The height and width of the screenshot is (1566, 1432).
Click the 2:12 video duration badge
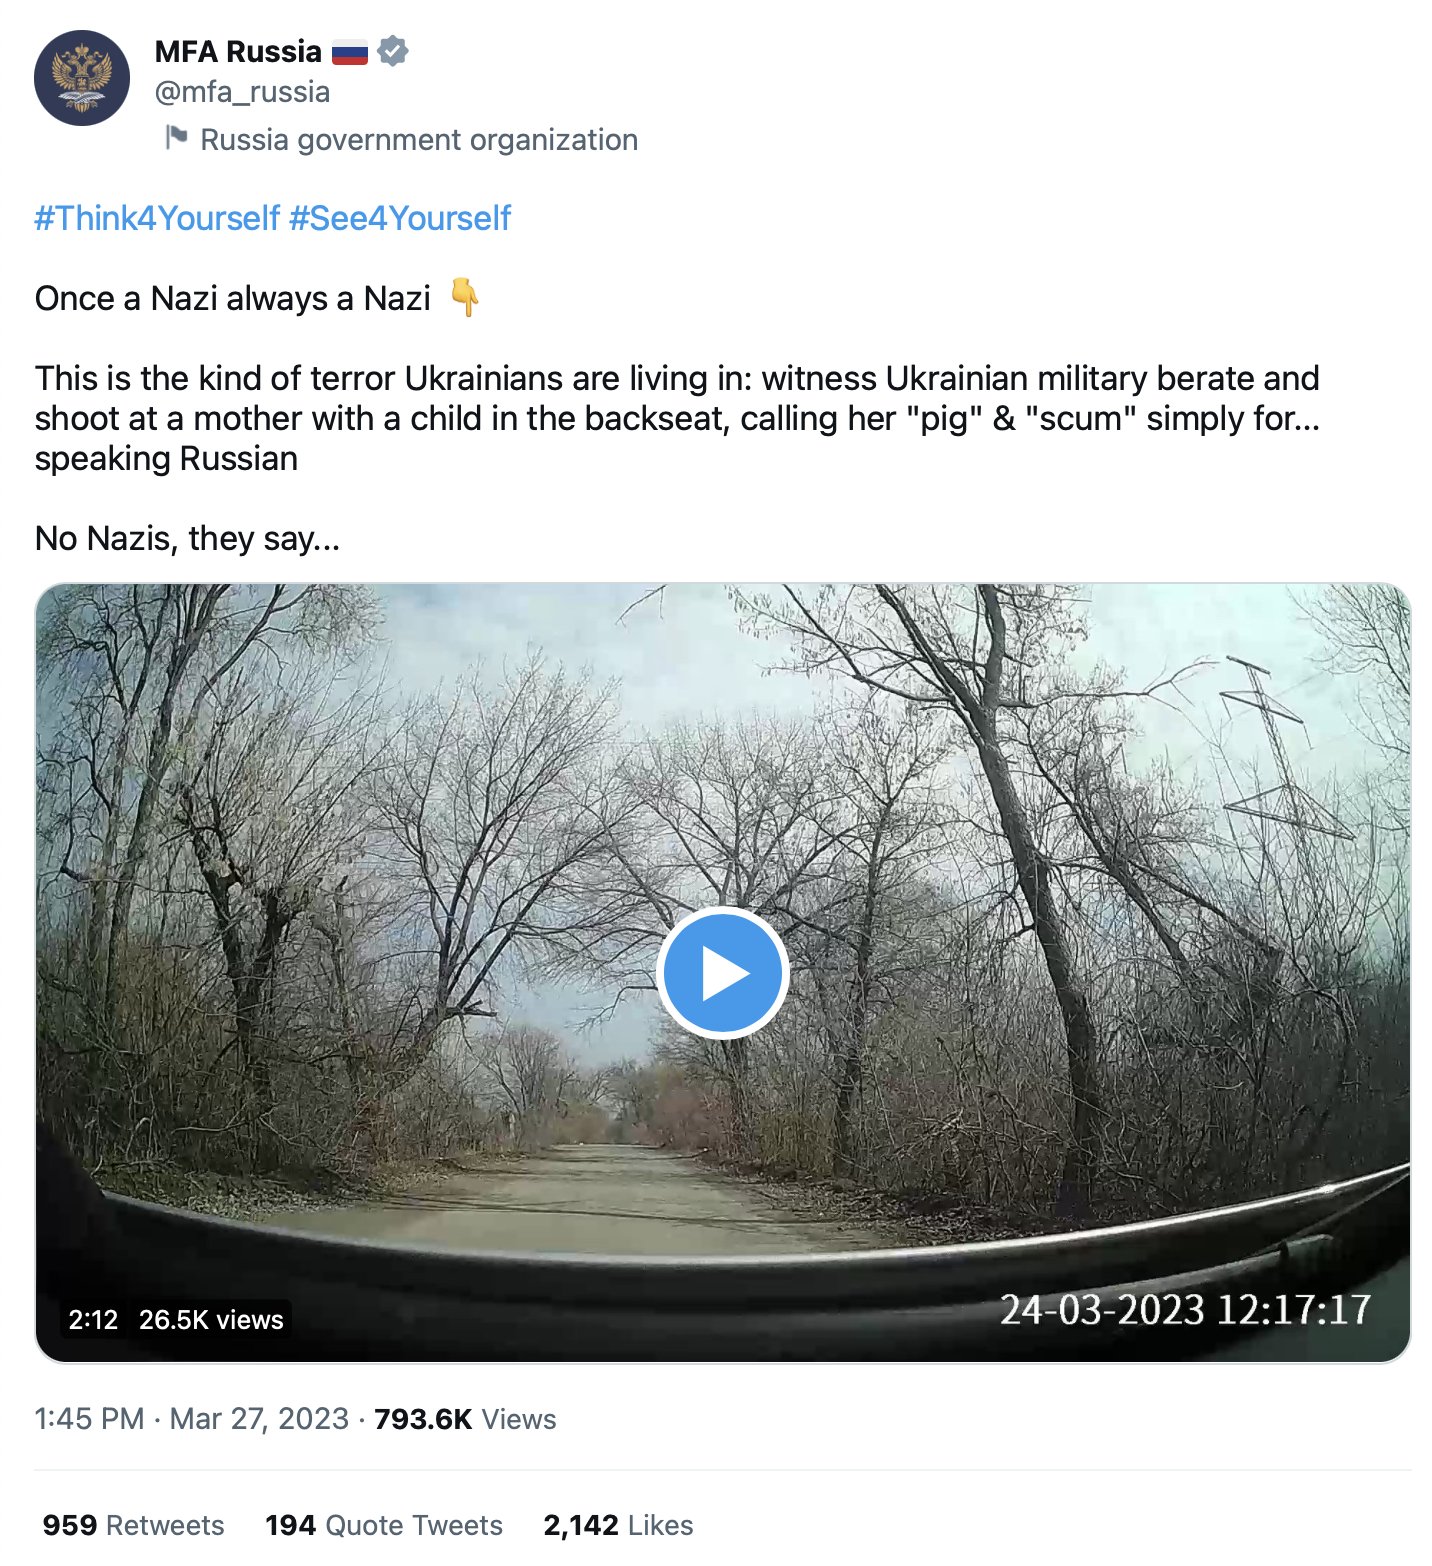point(93,1320)
